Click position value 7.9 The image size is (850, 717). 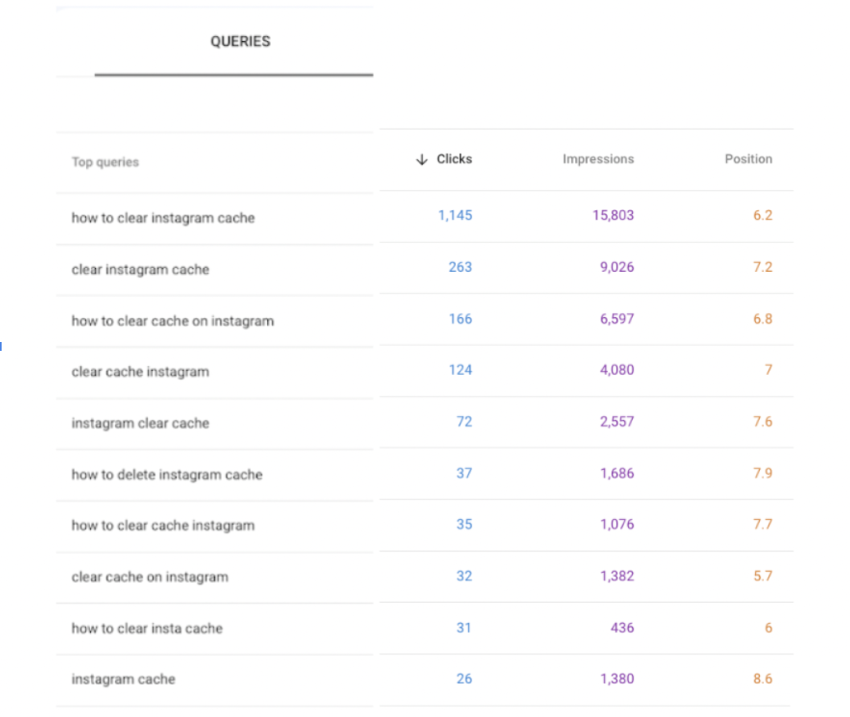tap(763, 473)
